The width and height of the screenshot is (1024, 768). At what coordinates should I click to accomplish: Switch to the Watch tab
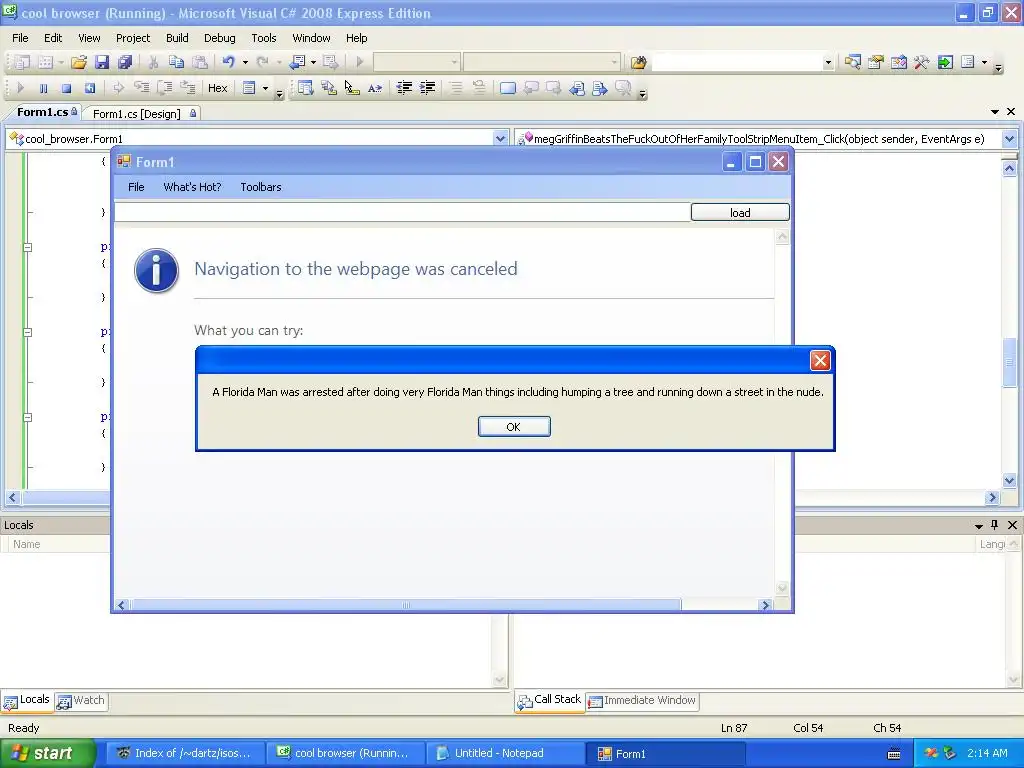pos(81,701)
